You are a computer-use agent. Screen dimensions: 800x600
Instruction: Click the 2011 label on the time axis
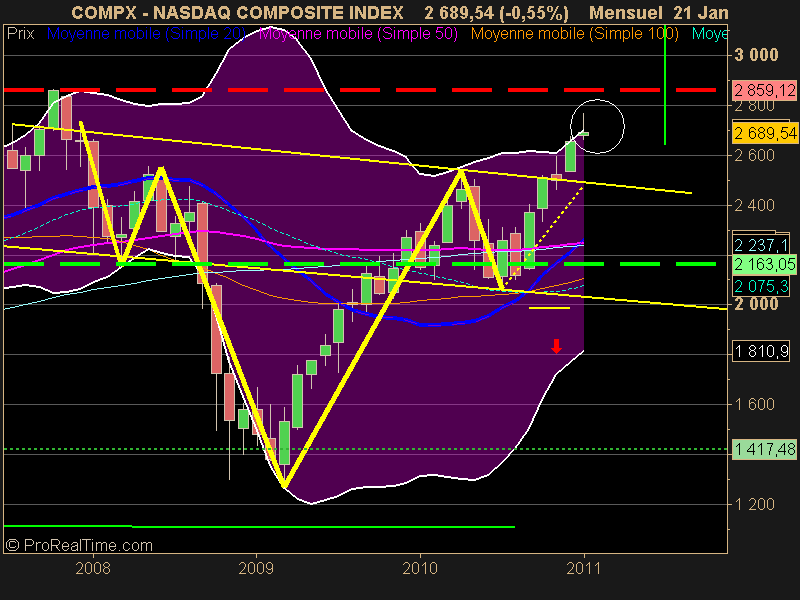(x=584, y=568)
